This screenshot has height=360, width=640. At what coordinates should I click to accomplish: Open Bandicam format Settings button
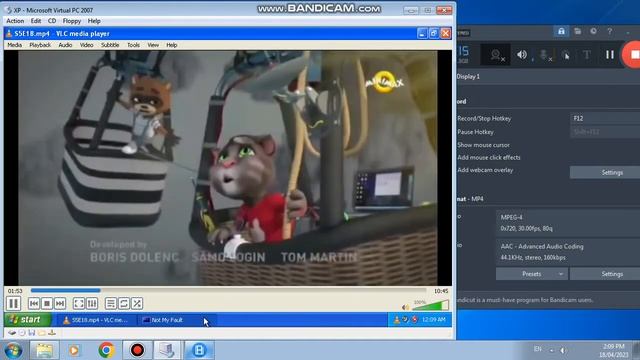coord(605,274)
